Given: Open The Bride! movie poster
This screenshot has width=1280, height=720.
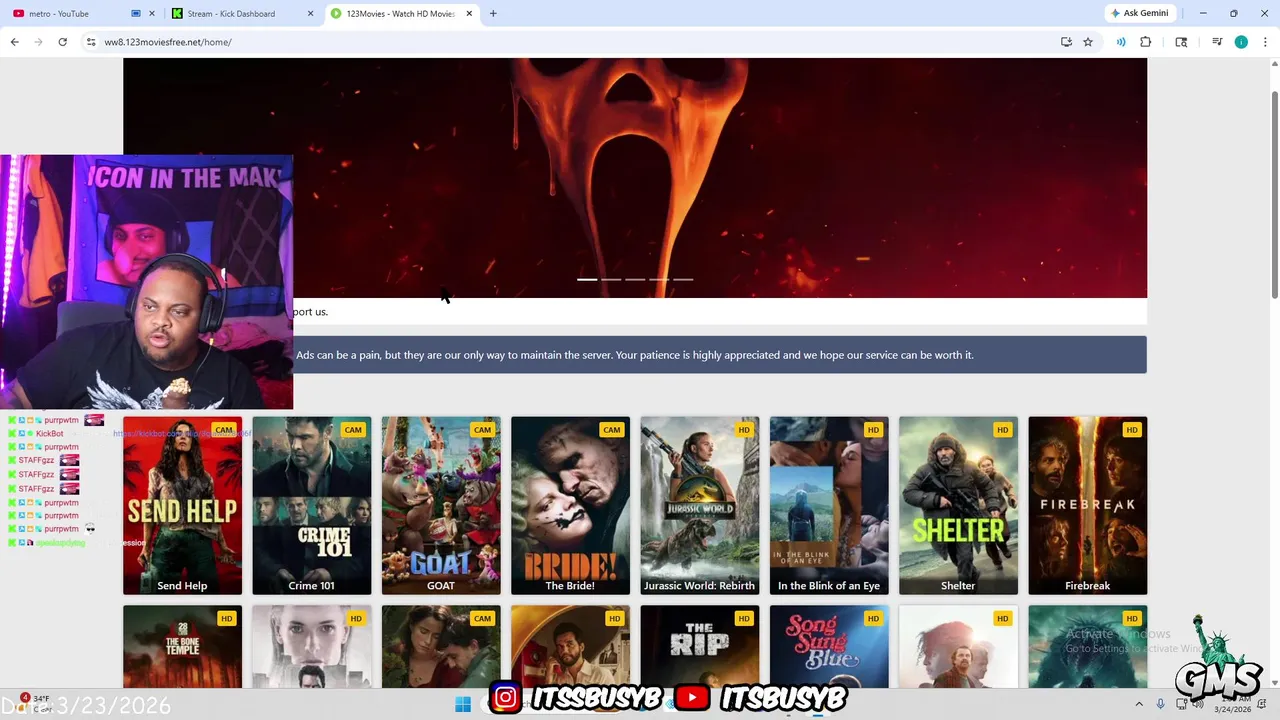Looking at the screenshot, I should tap(570, 506).
